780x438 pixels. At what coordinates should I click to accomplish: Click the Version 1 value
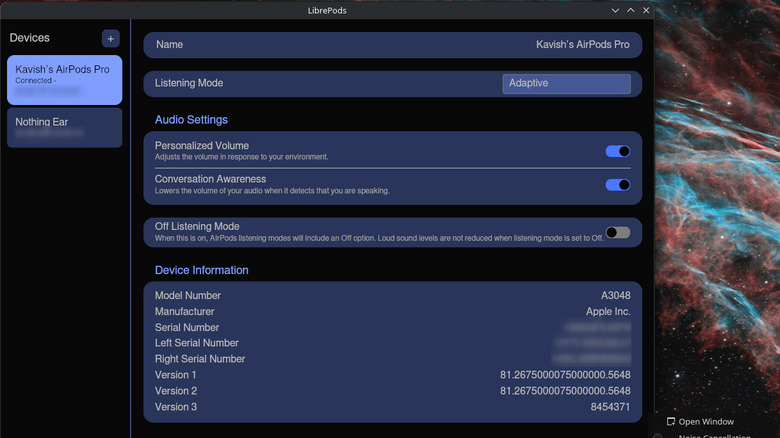(565, 375)
